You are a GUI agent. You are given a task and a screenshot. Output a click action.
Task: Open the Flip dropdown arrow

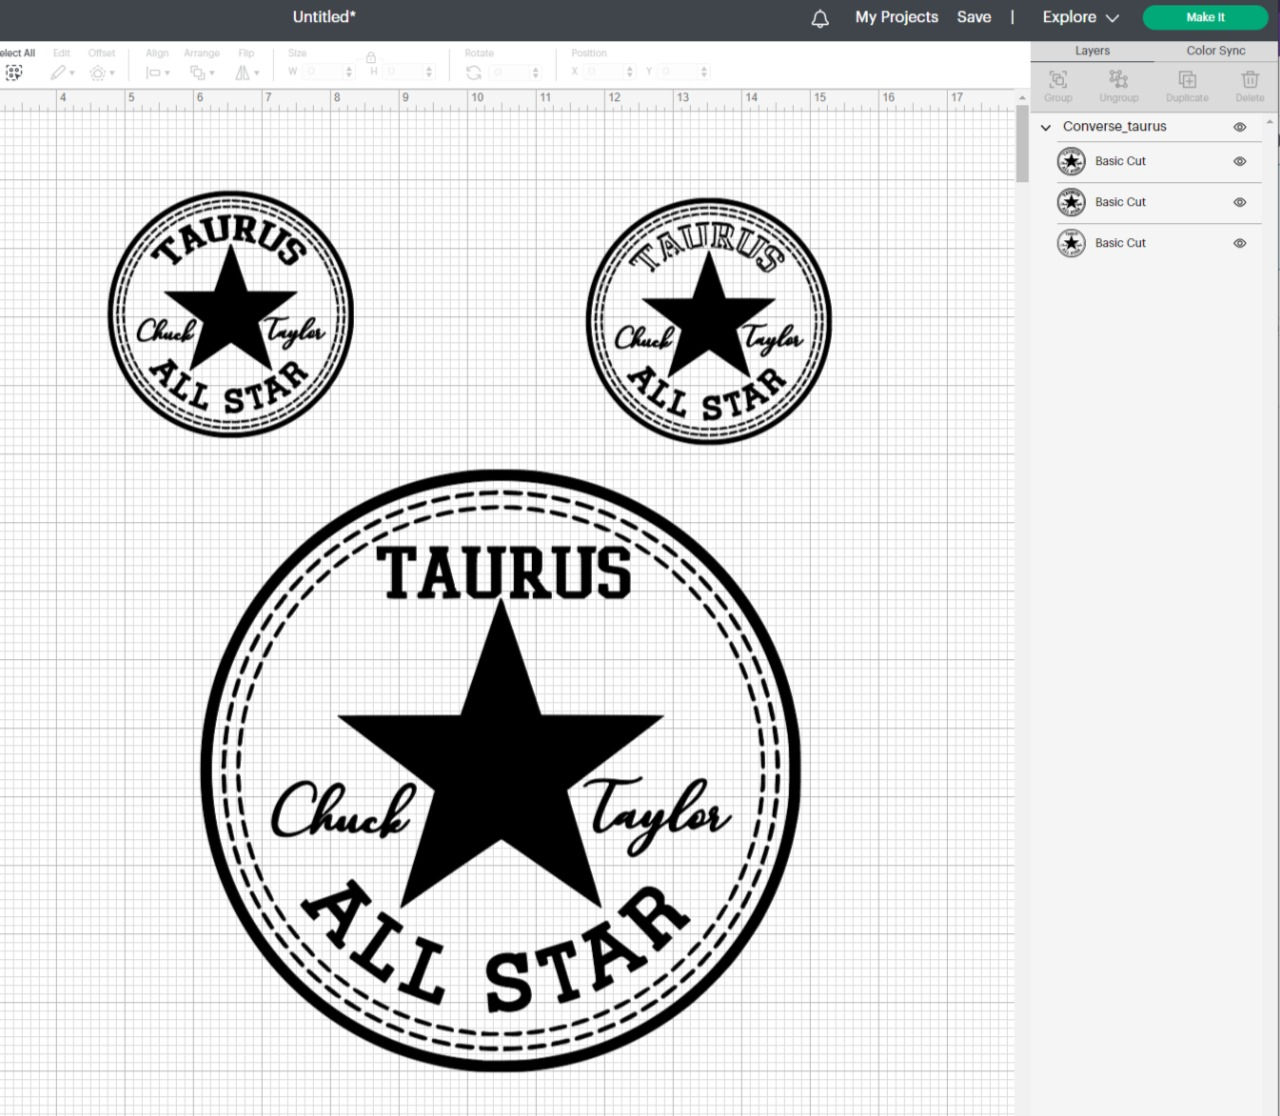tap(256, 74)
